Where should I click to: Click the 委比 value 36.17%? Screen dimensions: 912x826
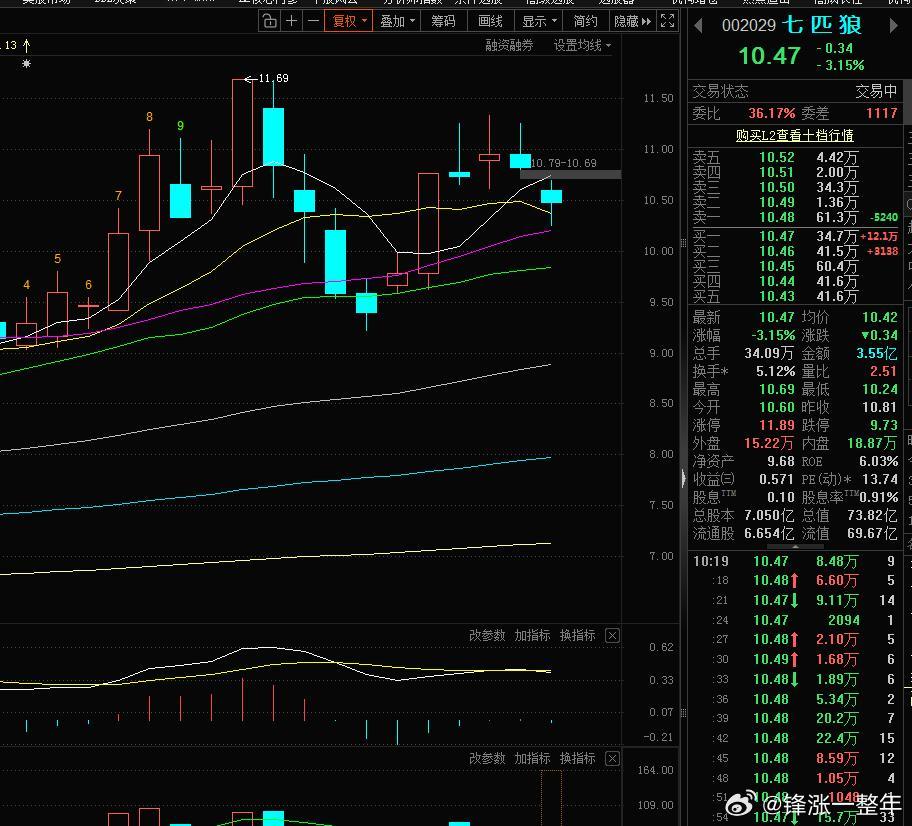click(771, 113)
